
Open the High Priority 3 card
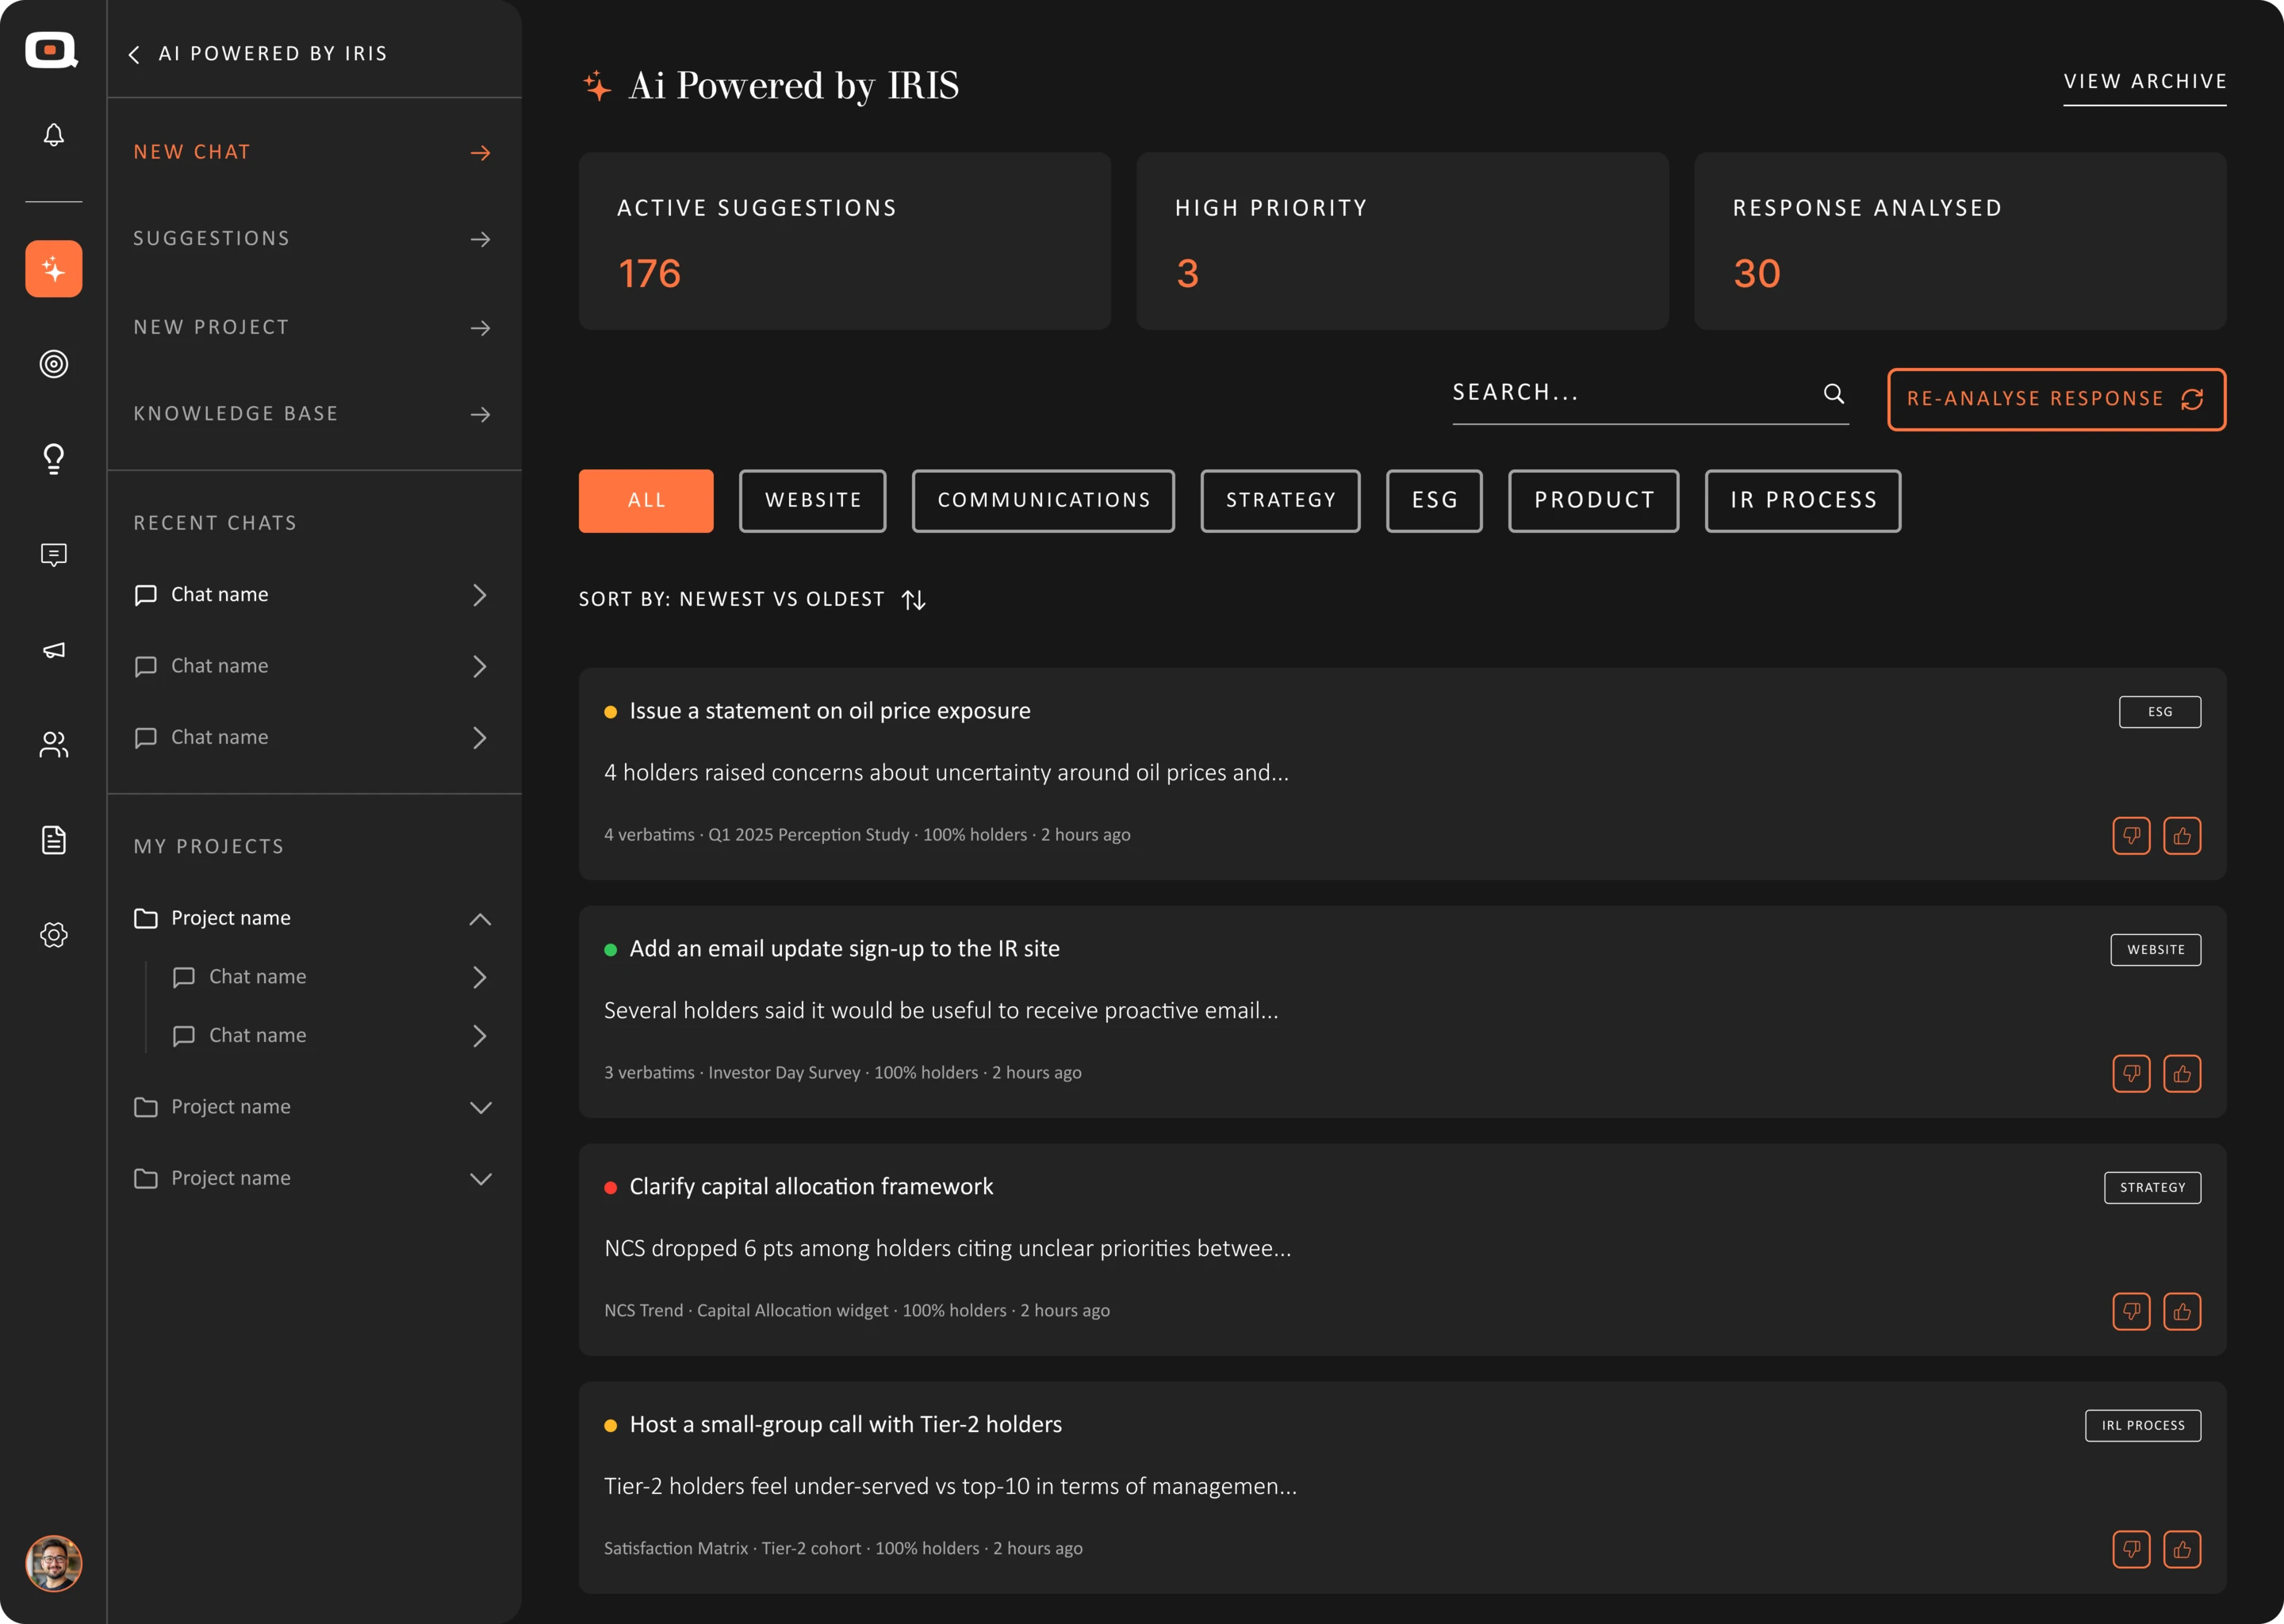click(x=1402, y=241)
